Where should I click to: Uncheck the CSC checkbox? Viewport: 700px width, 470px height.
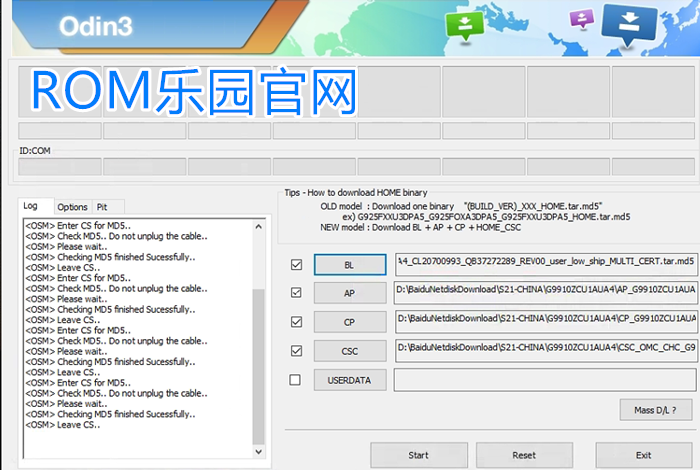point(296,351)
